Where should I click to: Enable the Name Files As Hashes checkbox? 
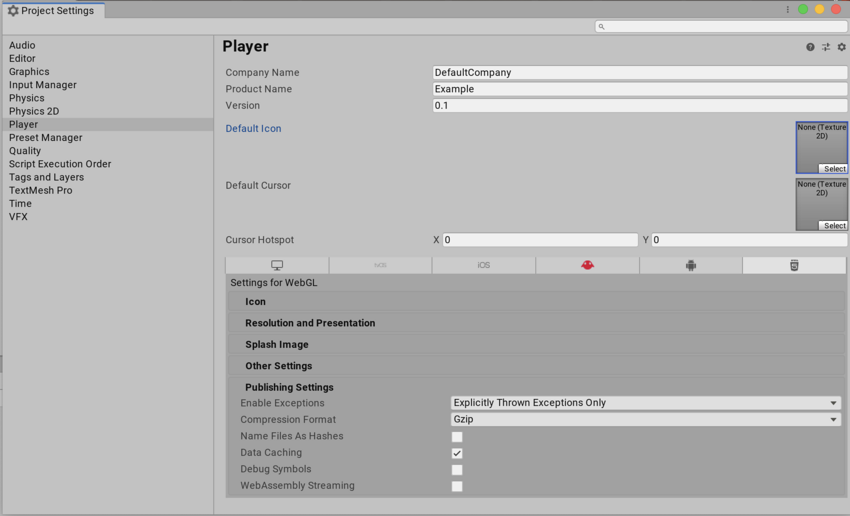457,437
